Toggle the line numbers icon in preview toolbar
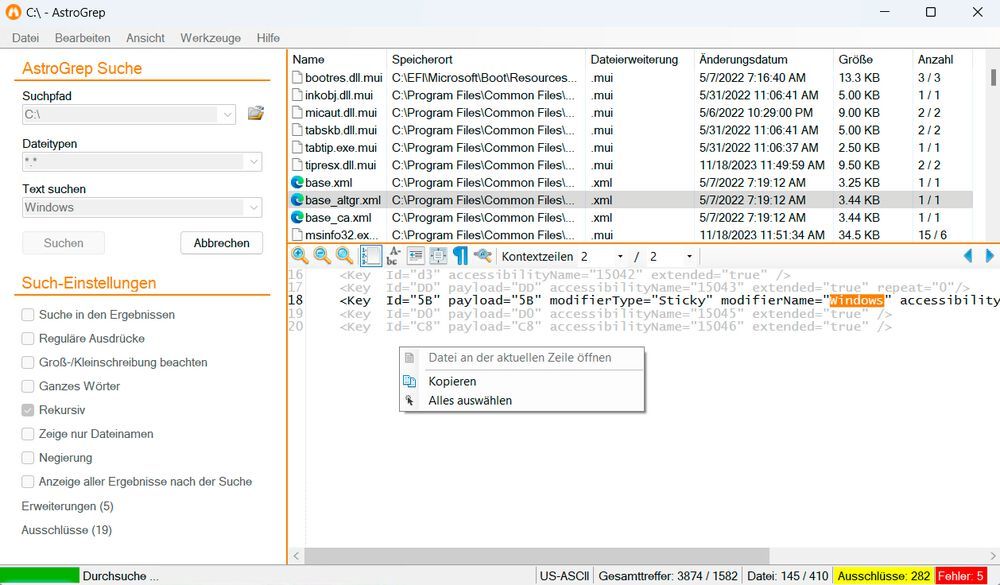Image resolution: width=1000 pixels, height=585 pixels. (370, 256)
